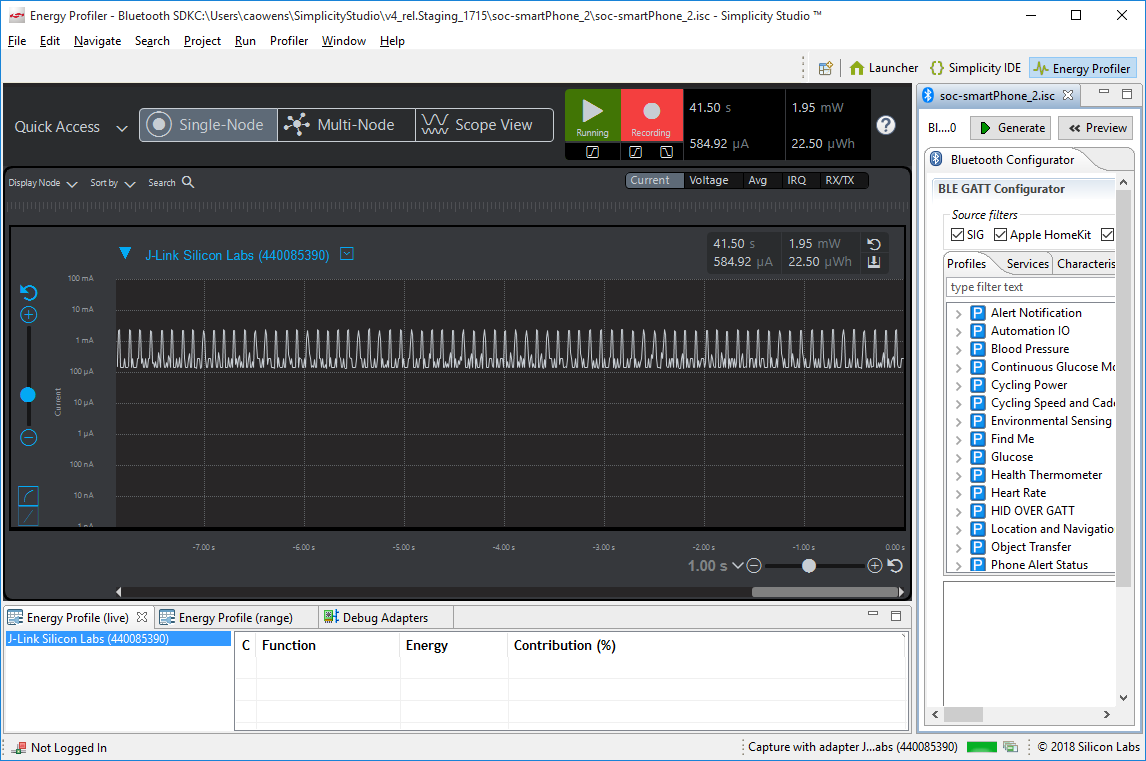Open the help question mark icon
The image size is (1146, 761).
click(885, 125)
